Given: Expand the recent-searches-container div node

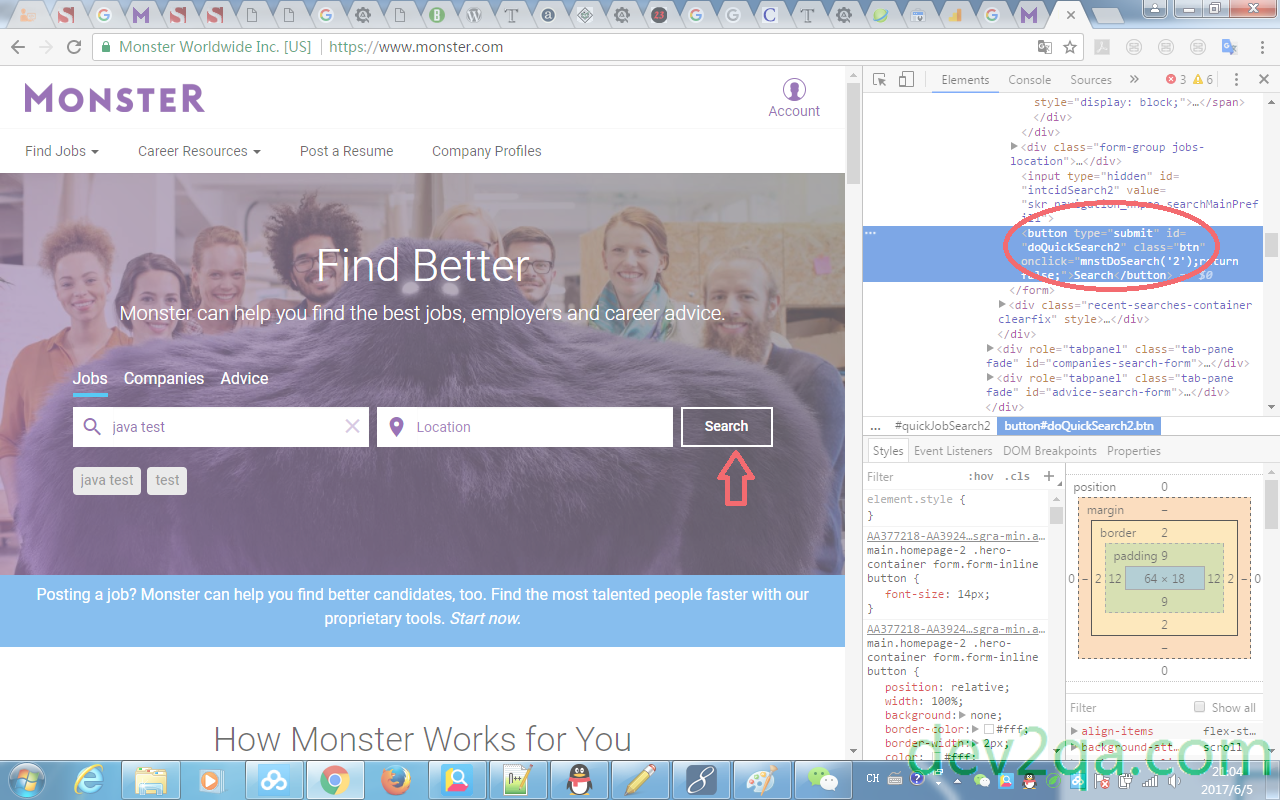Looking at the screenshot, I should tap(1002, 305).
